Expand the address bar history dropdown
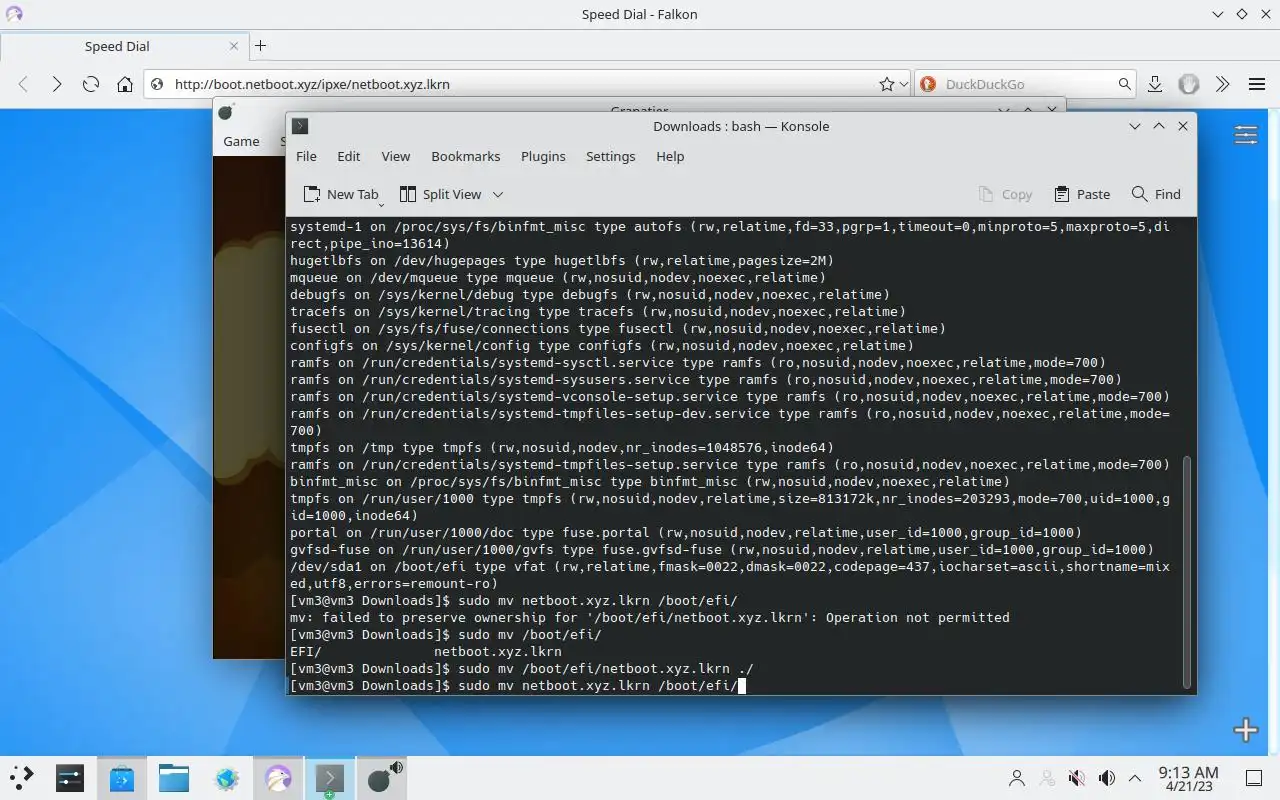This screenshot has width=1280, height=800. coord(903,84)
